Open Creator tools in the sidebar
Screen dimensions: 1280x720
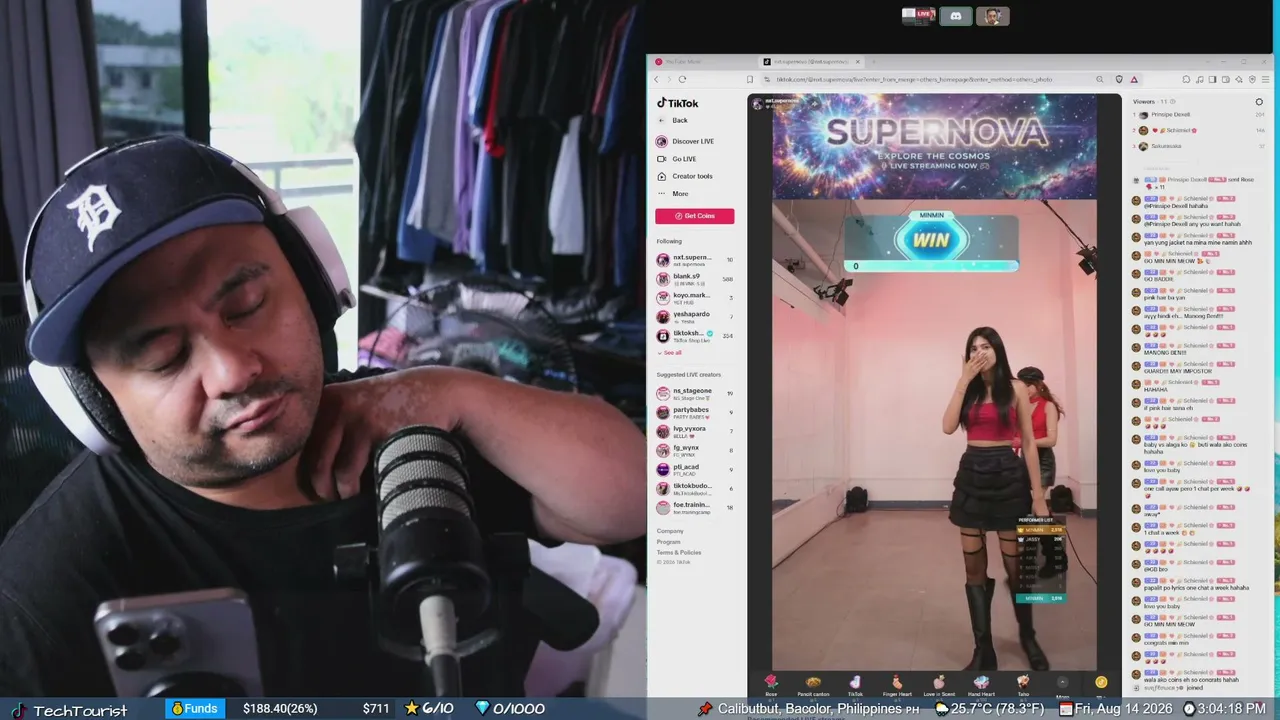(x=684, y=176)
